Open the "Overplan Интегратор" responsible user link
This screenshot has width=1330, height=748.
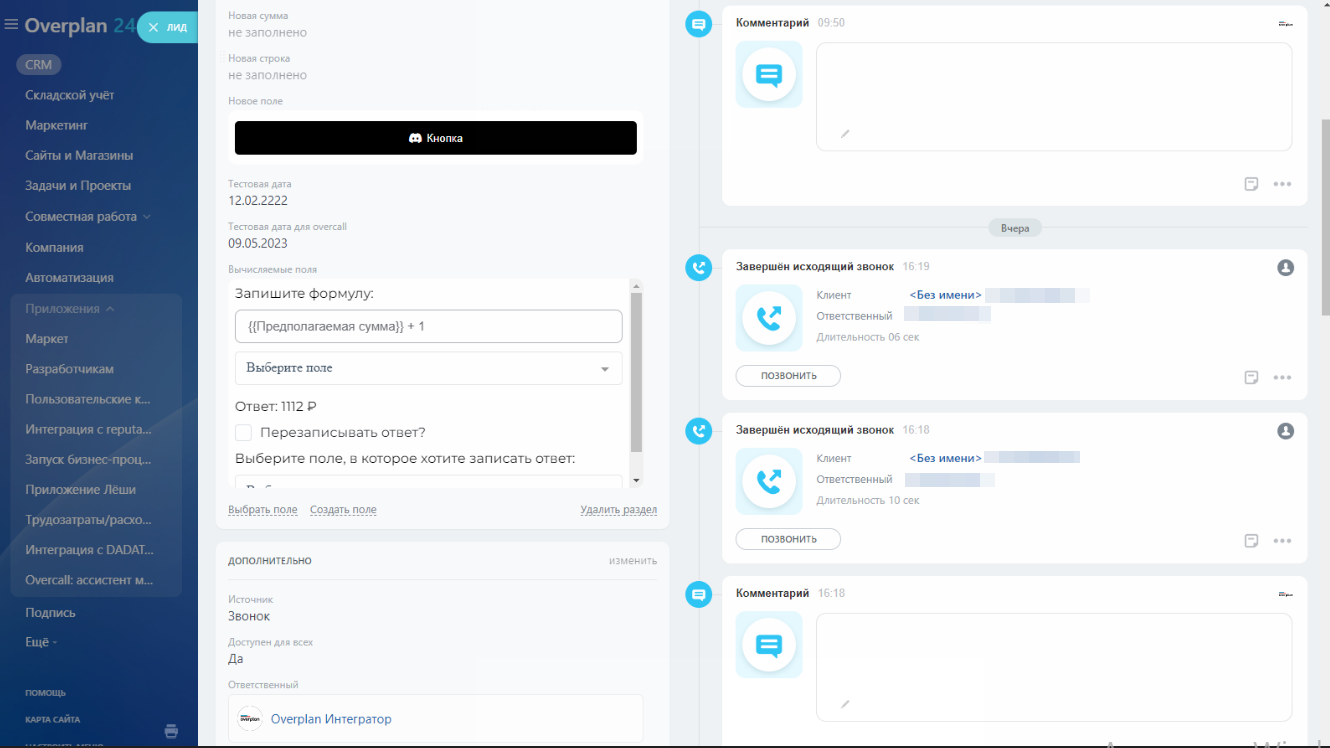pos(331,719)
